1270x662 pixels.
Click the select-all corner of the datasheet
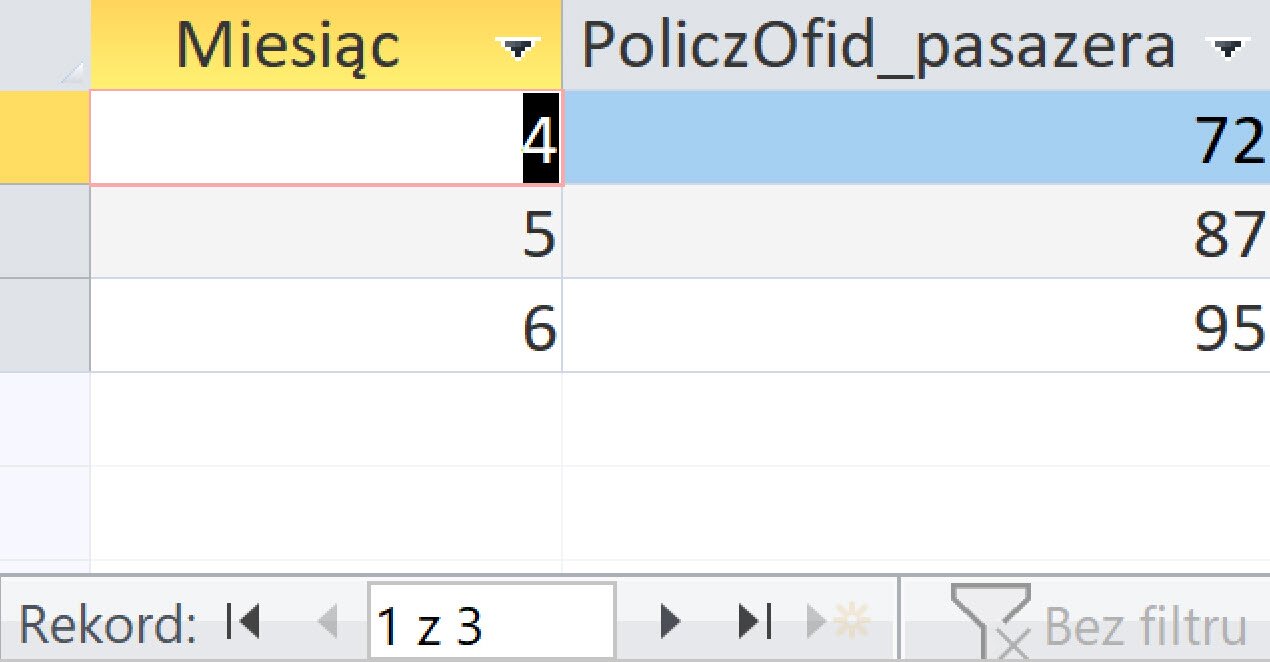(44, 46)
